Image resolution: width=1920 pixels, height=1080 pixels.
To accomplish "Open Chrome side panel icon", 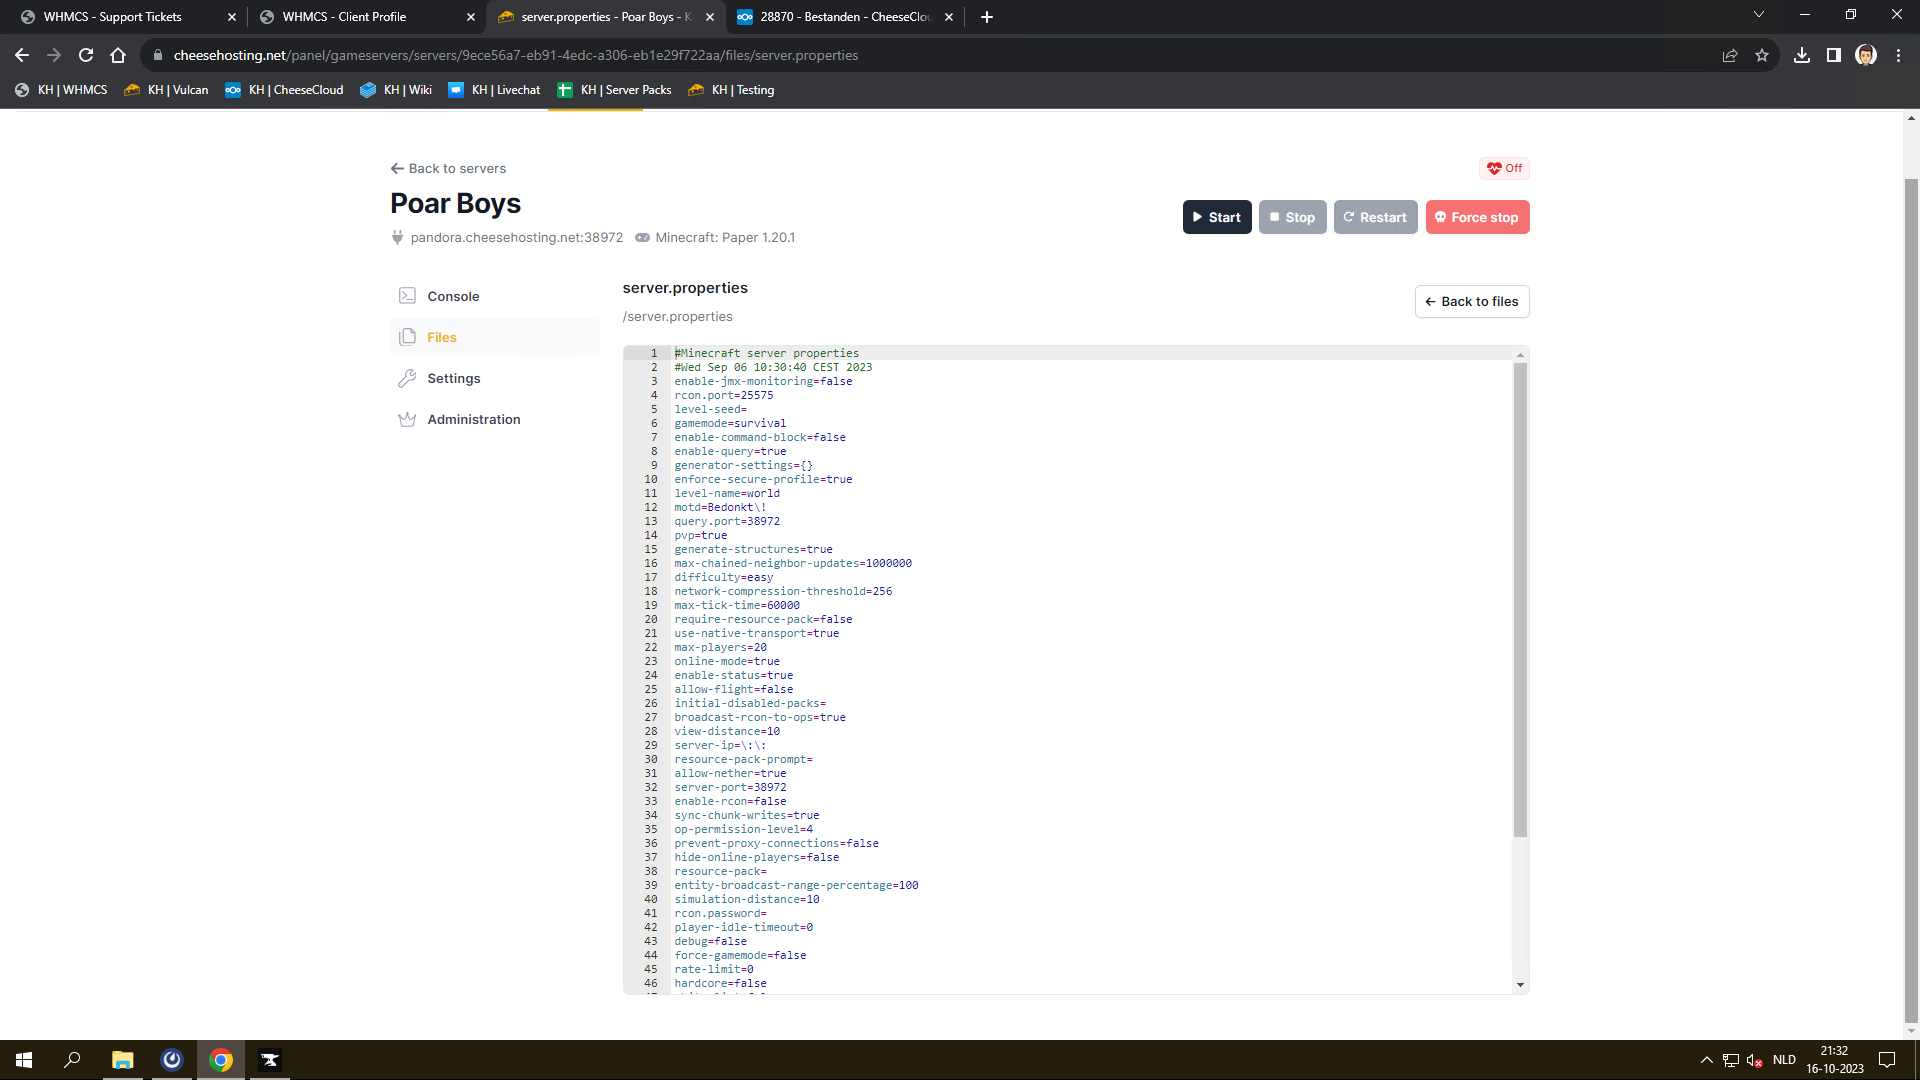I will [1834, 55].
